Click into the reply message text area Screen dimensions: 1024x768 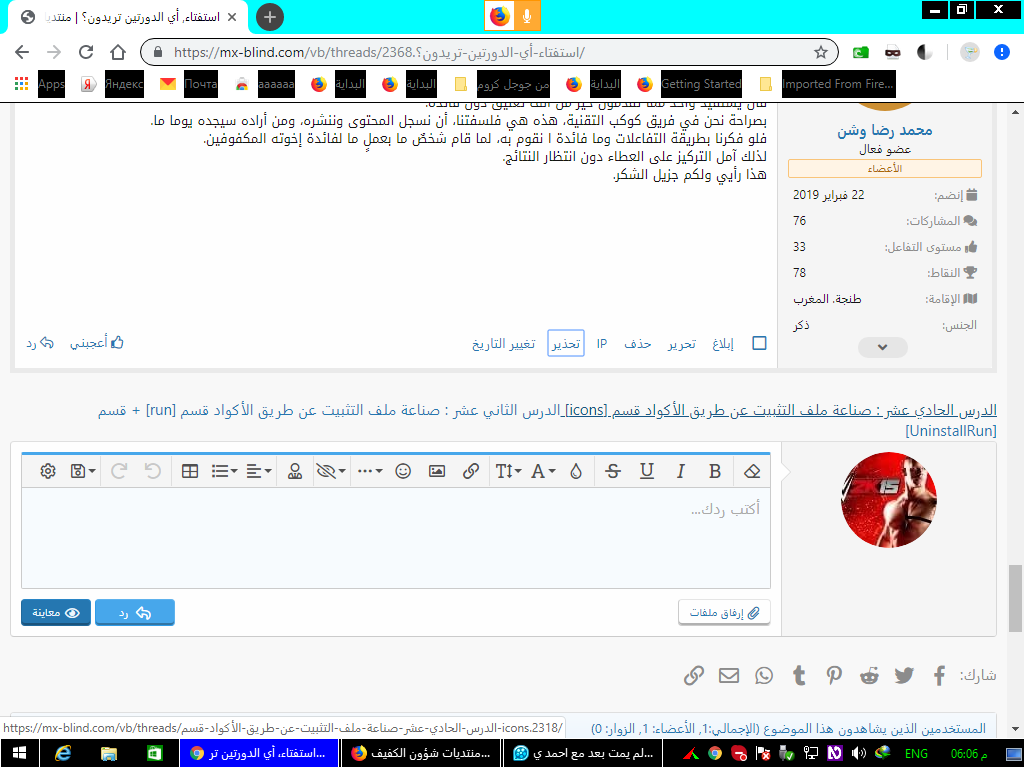coord(396,537)
